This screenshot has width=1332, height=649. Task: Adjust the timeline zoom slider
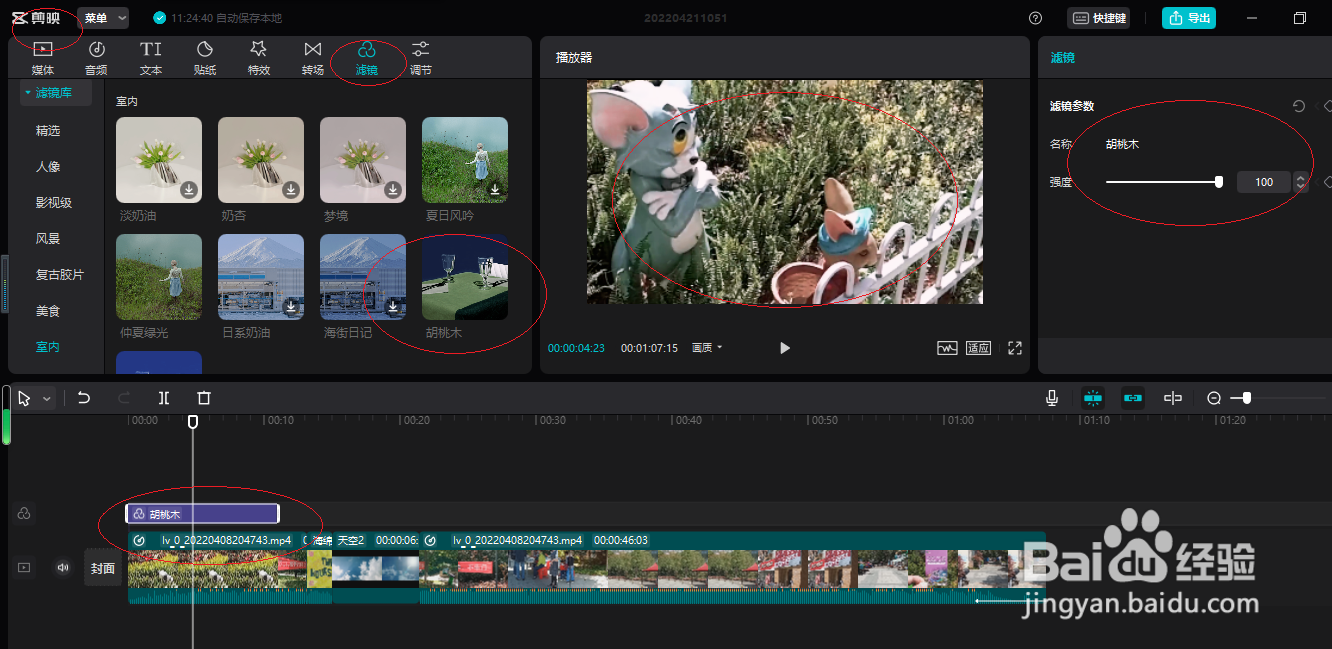coord(1276,398)
